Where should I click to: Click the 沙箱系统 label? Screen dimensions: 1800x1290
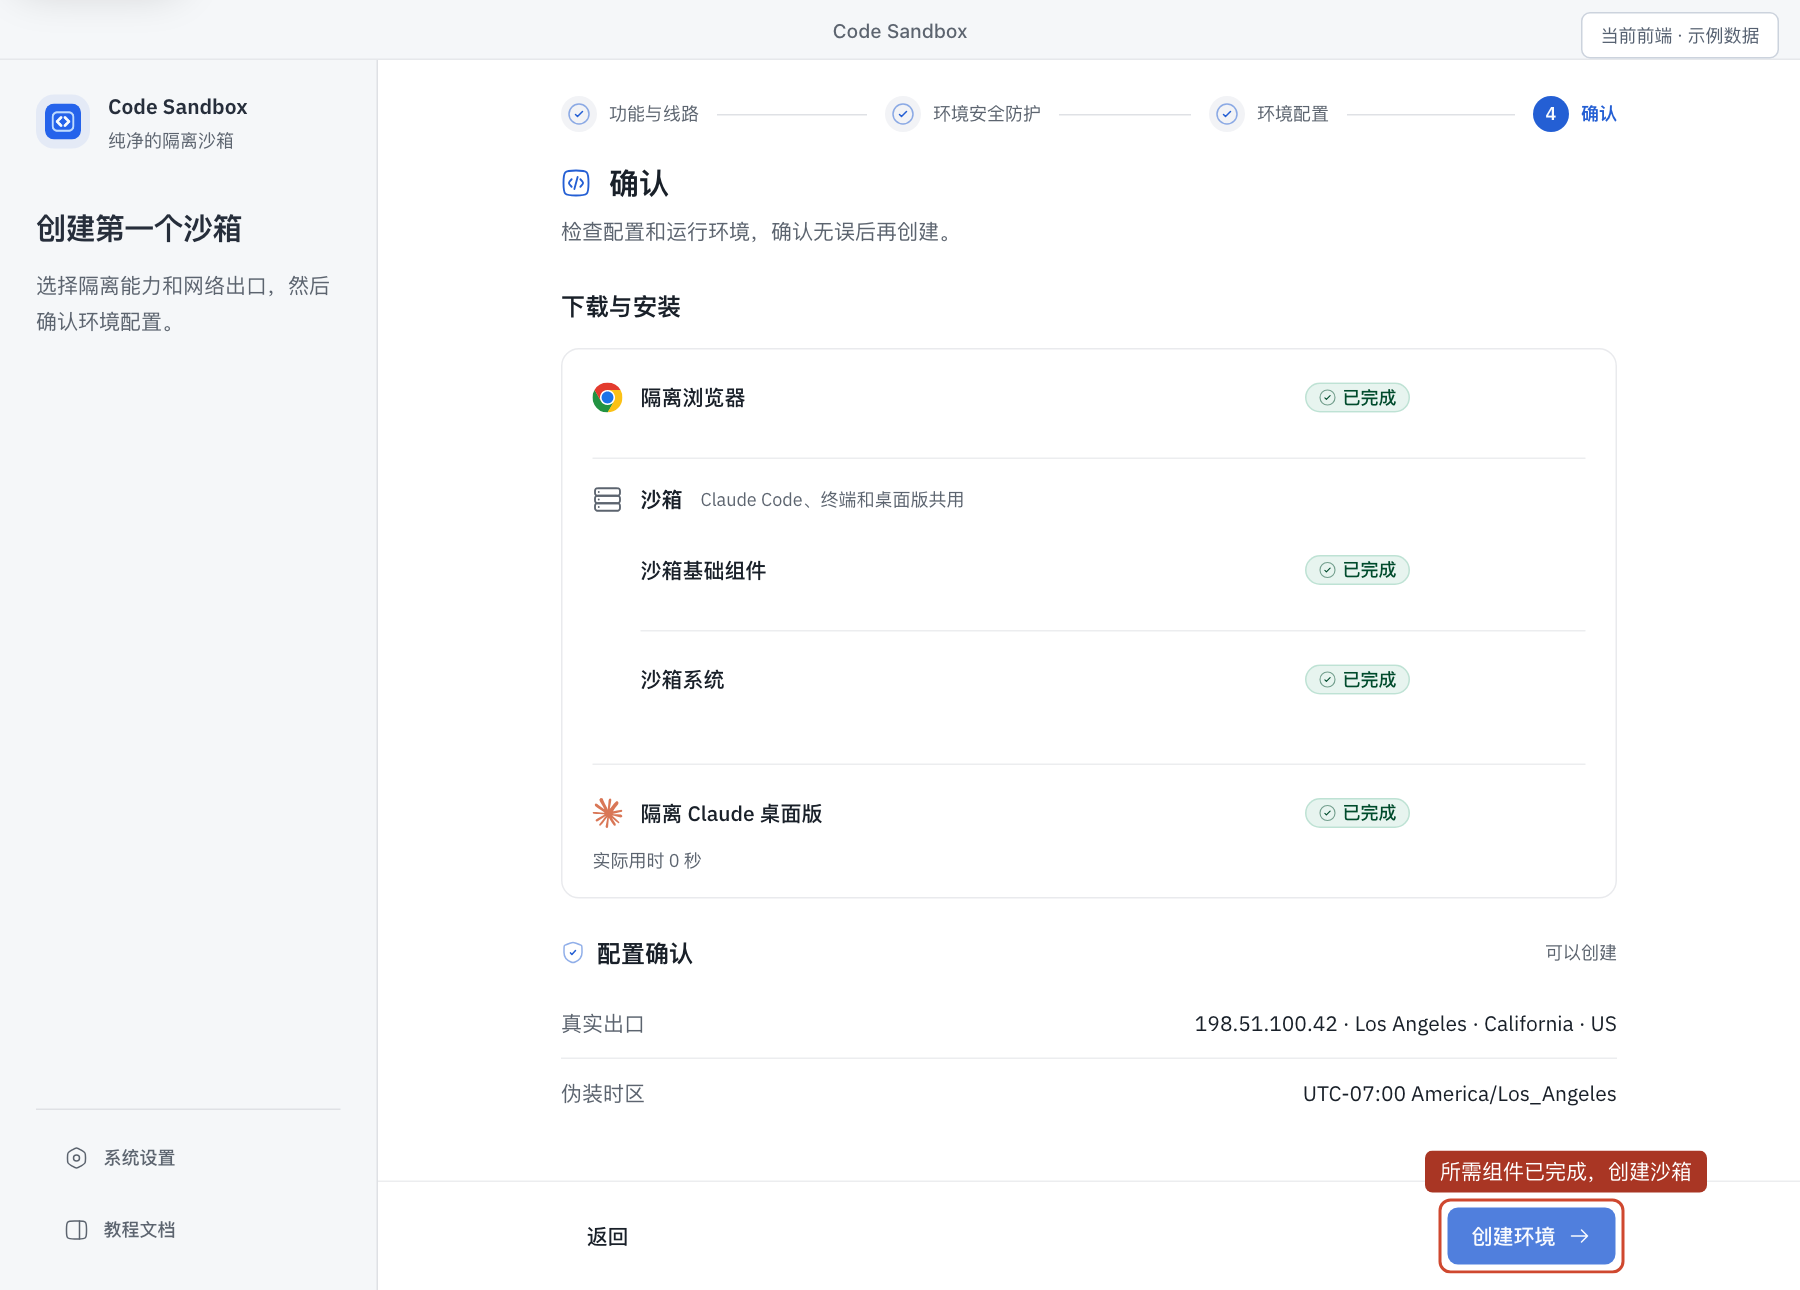click(682, 680)
